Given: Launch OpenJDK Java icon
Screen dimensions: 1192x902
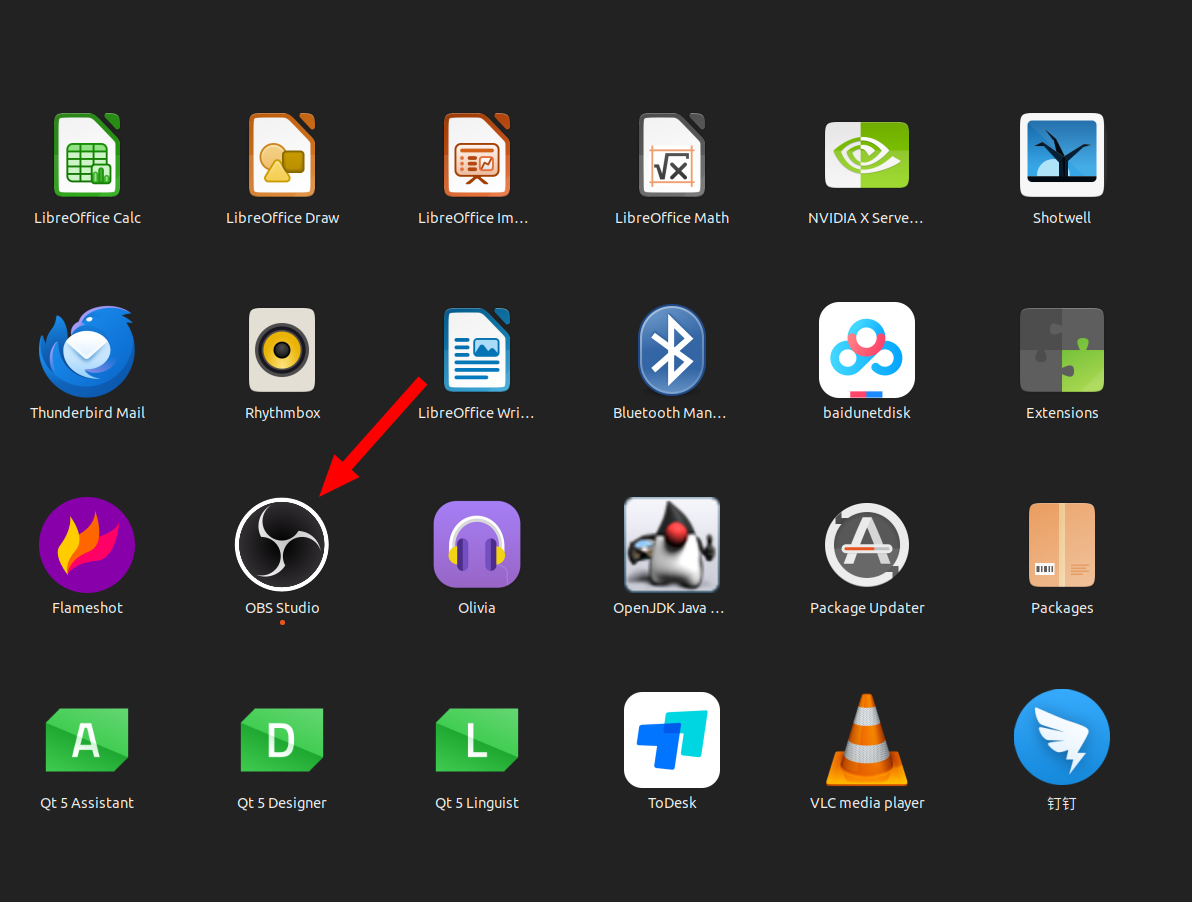Looking at the screenshot, I should [x=672, y=545].
